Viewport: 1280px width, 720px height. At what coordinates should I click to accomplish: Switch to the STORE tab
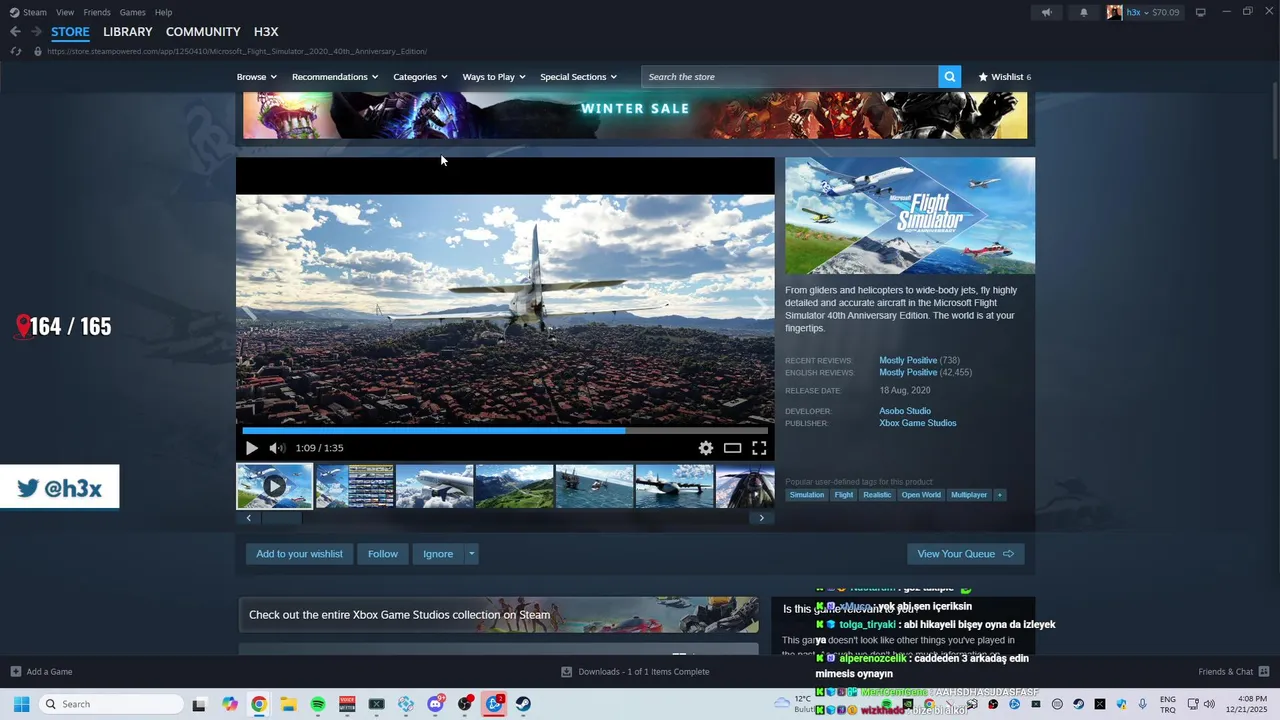[x=70, y=32]
